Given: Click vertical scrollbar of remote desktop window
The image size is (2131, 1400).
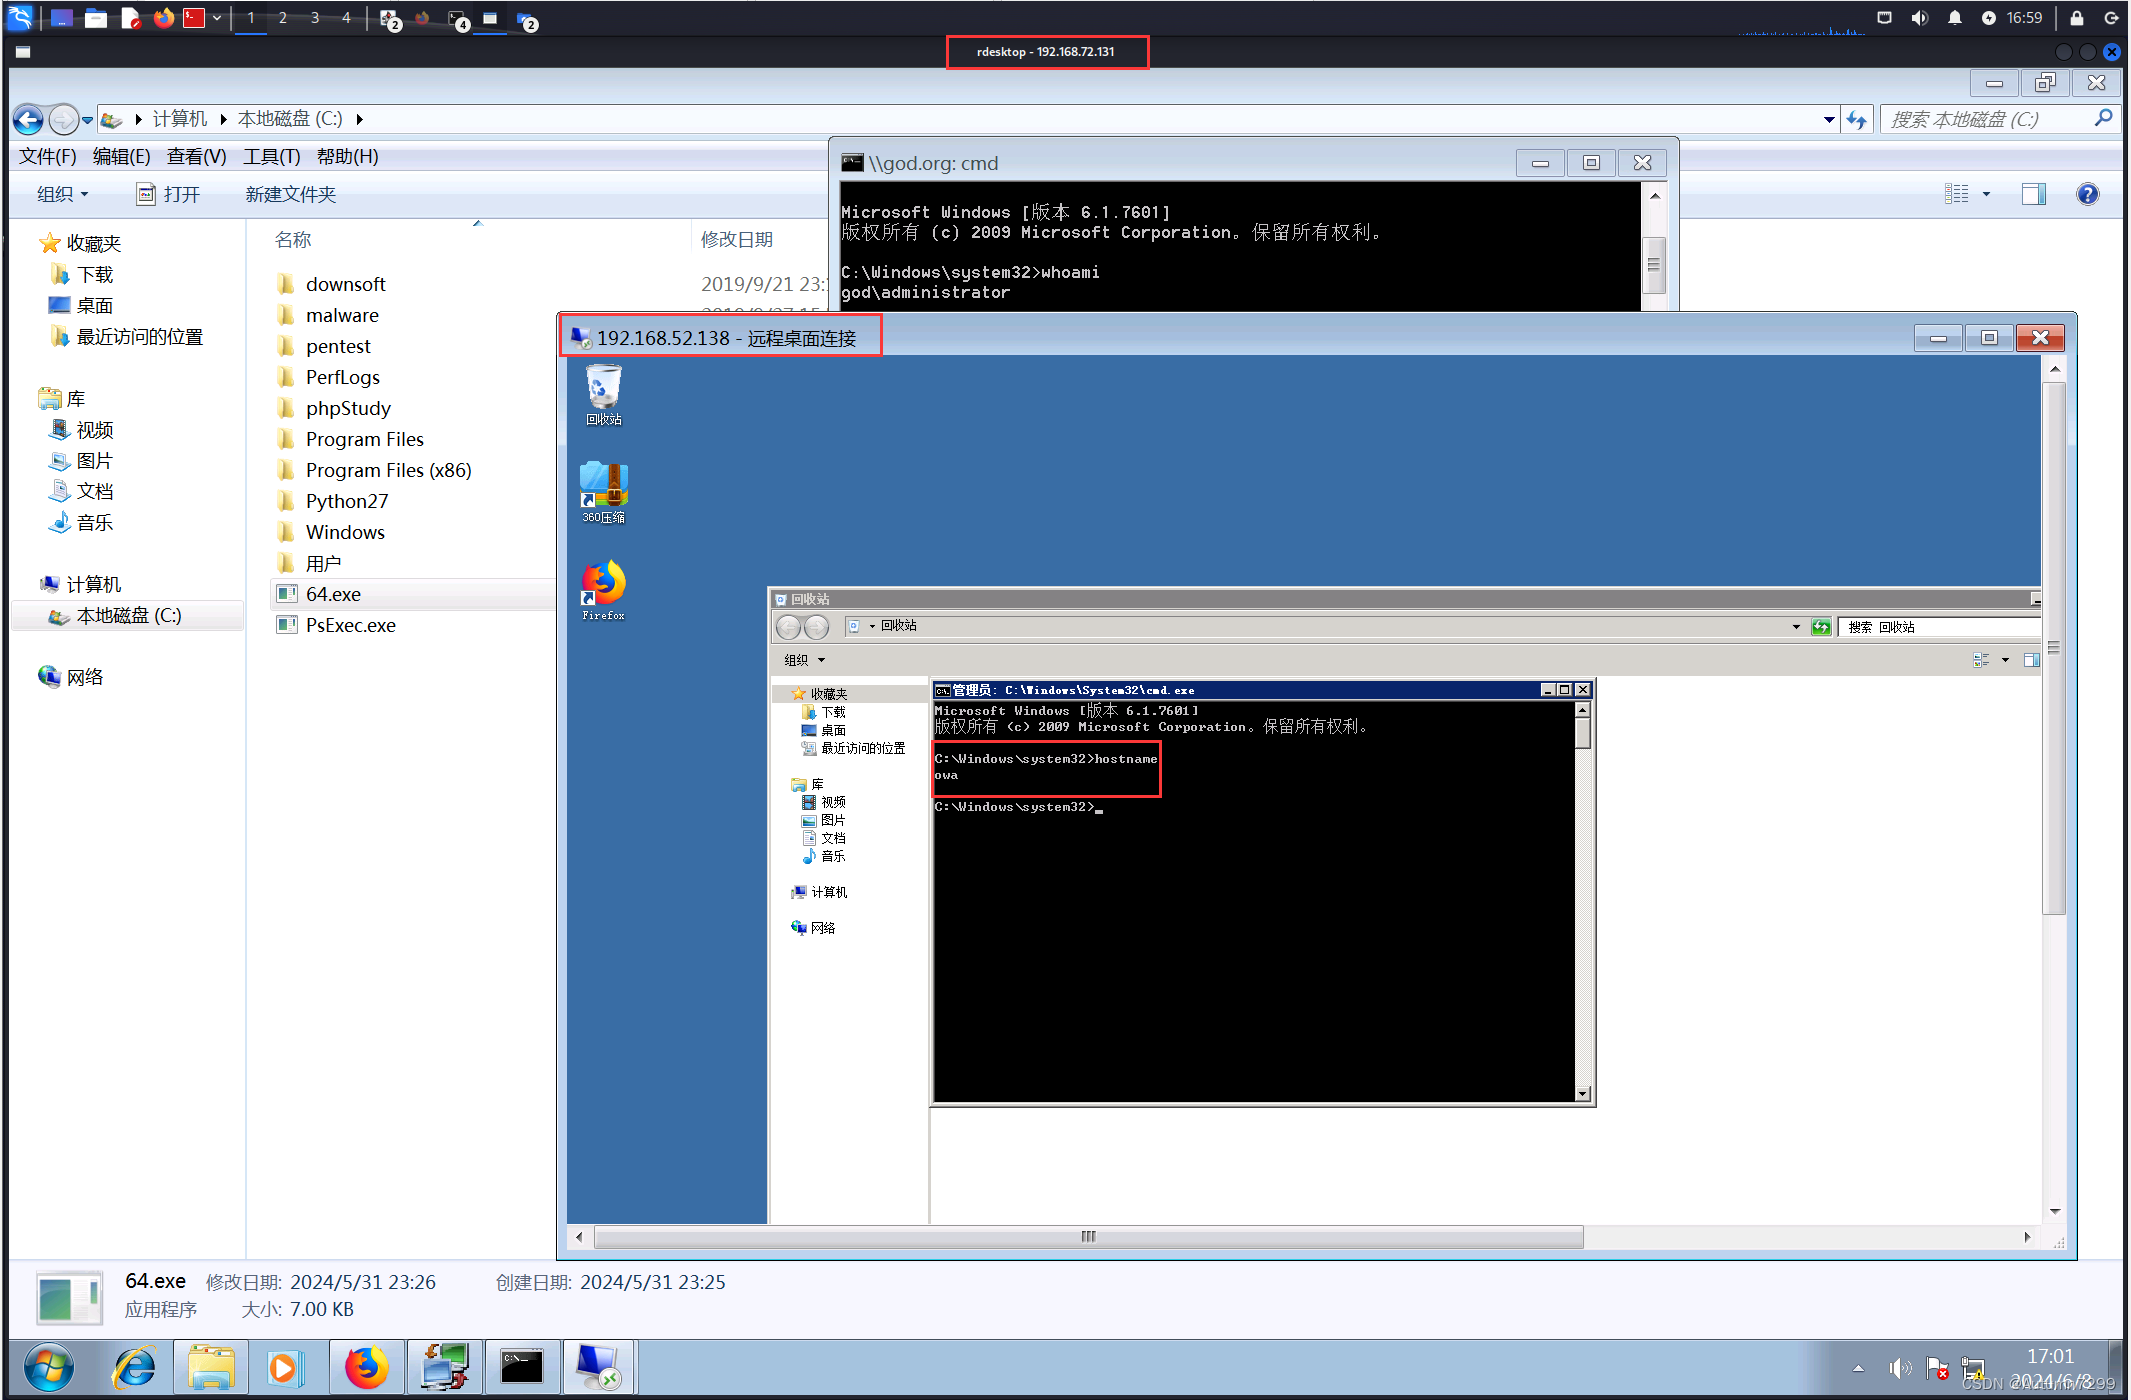Looking at the screenshot, I should click(2054, 648).
